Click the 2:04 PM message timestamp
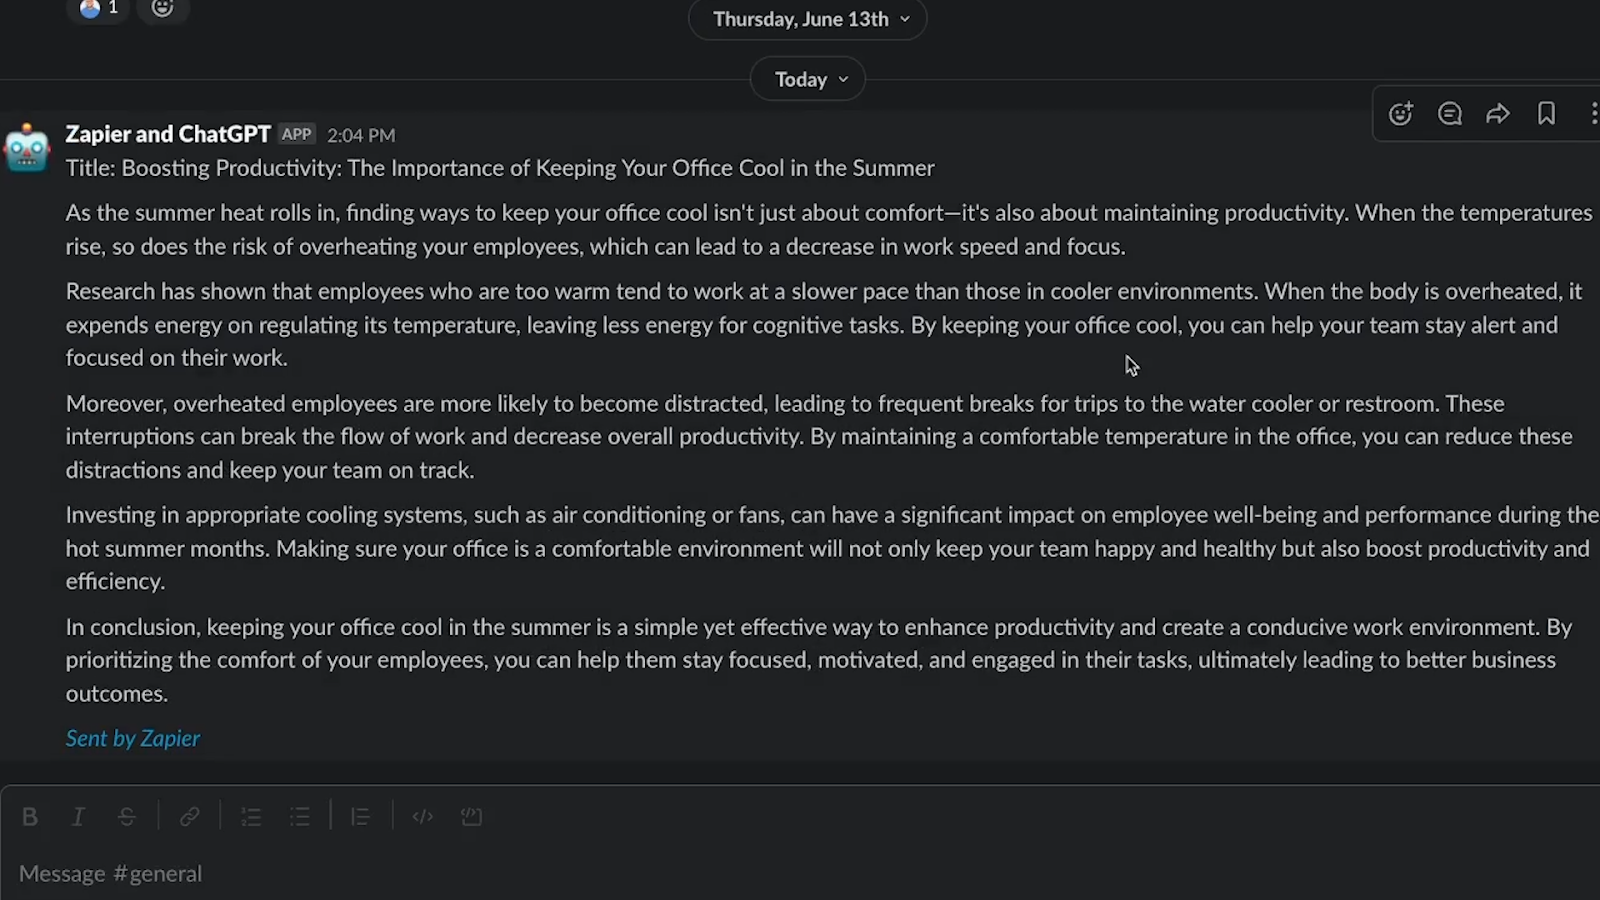1600x900 pixels. click(x=361, y=135)
